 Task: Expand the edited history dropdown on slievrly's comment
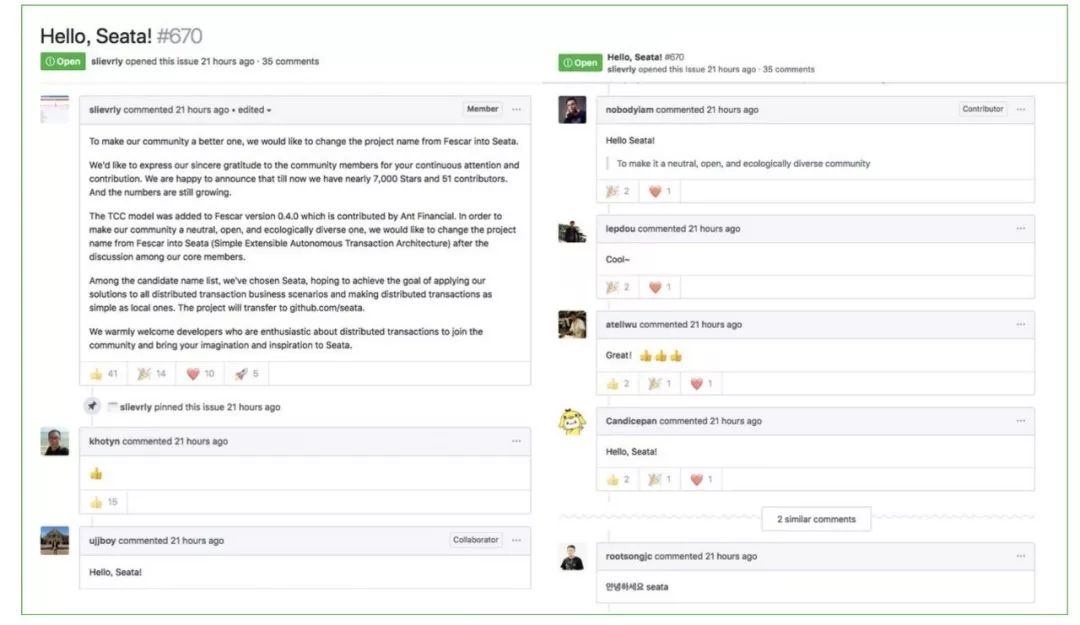[254, 110]
